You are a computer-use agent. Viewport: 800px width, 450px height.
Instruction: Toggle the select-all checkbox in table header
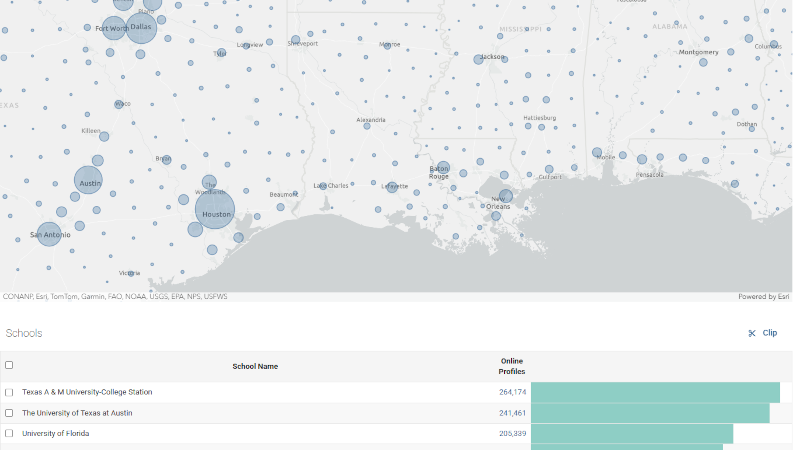(9, 365)
